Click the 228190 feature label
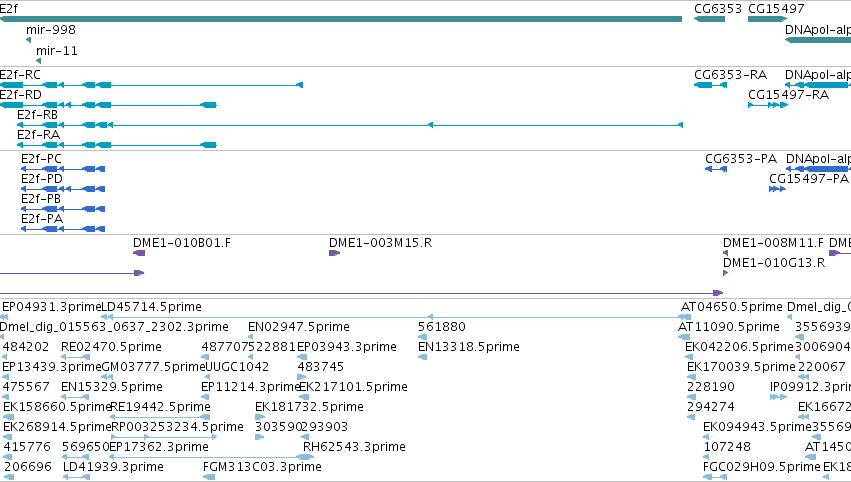Viewport: 851px width, 482px height. click(711, 388)
